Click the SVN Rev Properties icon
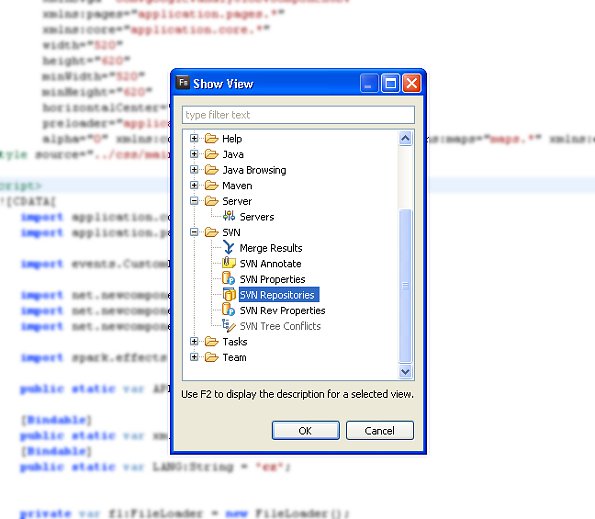The width and height of the screenshot is (595, 519). 228,310
